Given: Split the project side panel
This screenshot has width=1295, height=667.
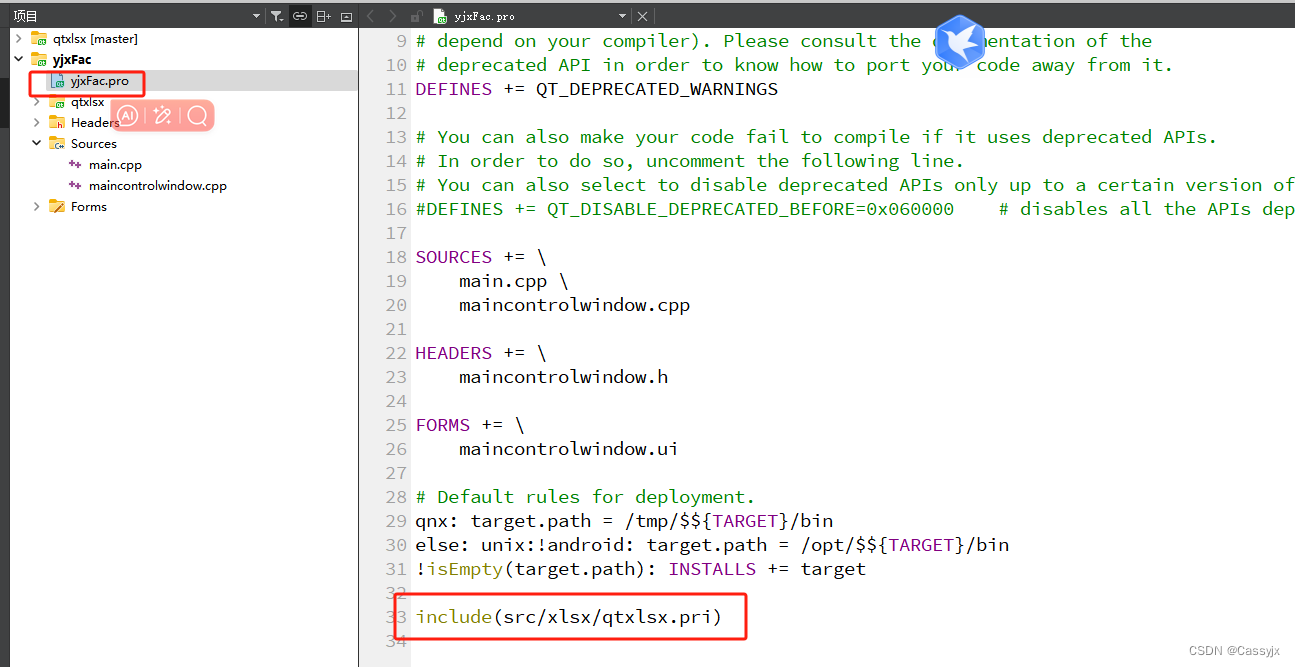Looking at the screenshot, I should point(323,16).
